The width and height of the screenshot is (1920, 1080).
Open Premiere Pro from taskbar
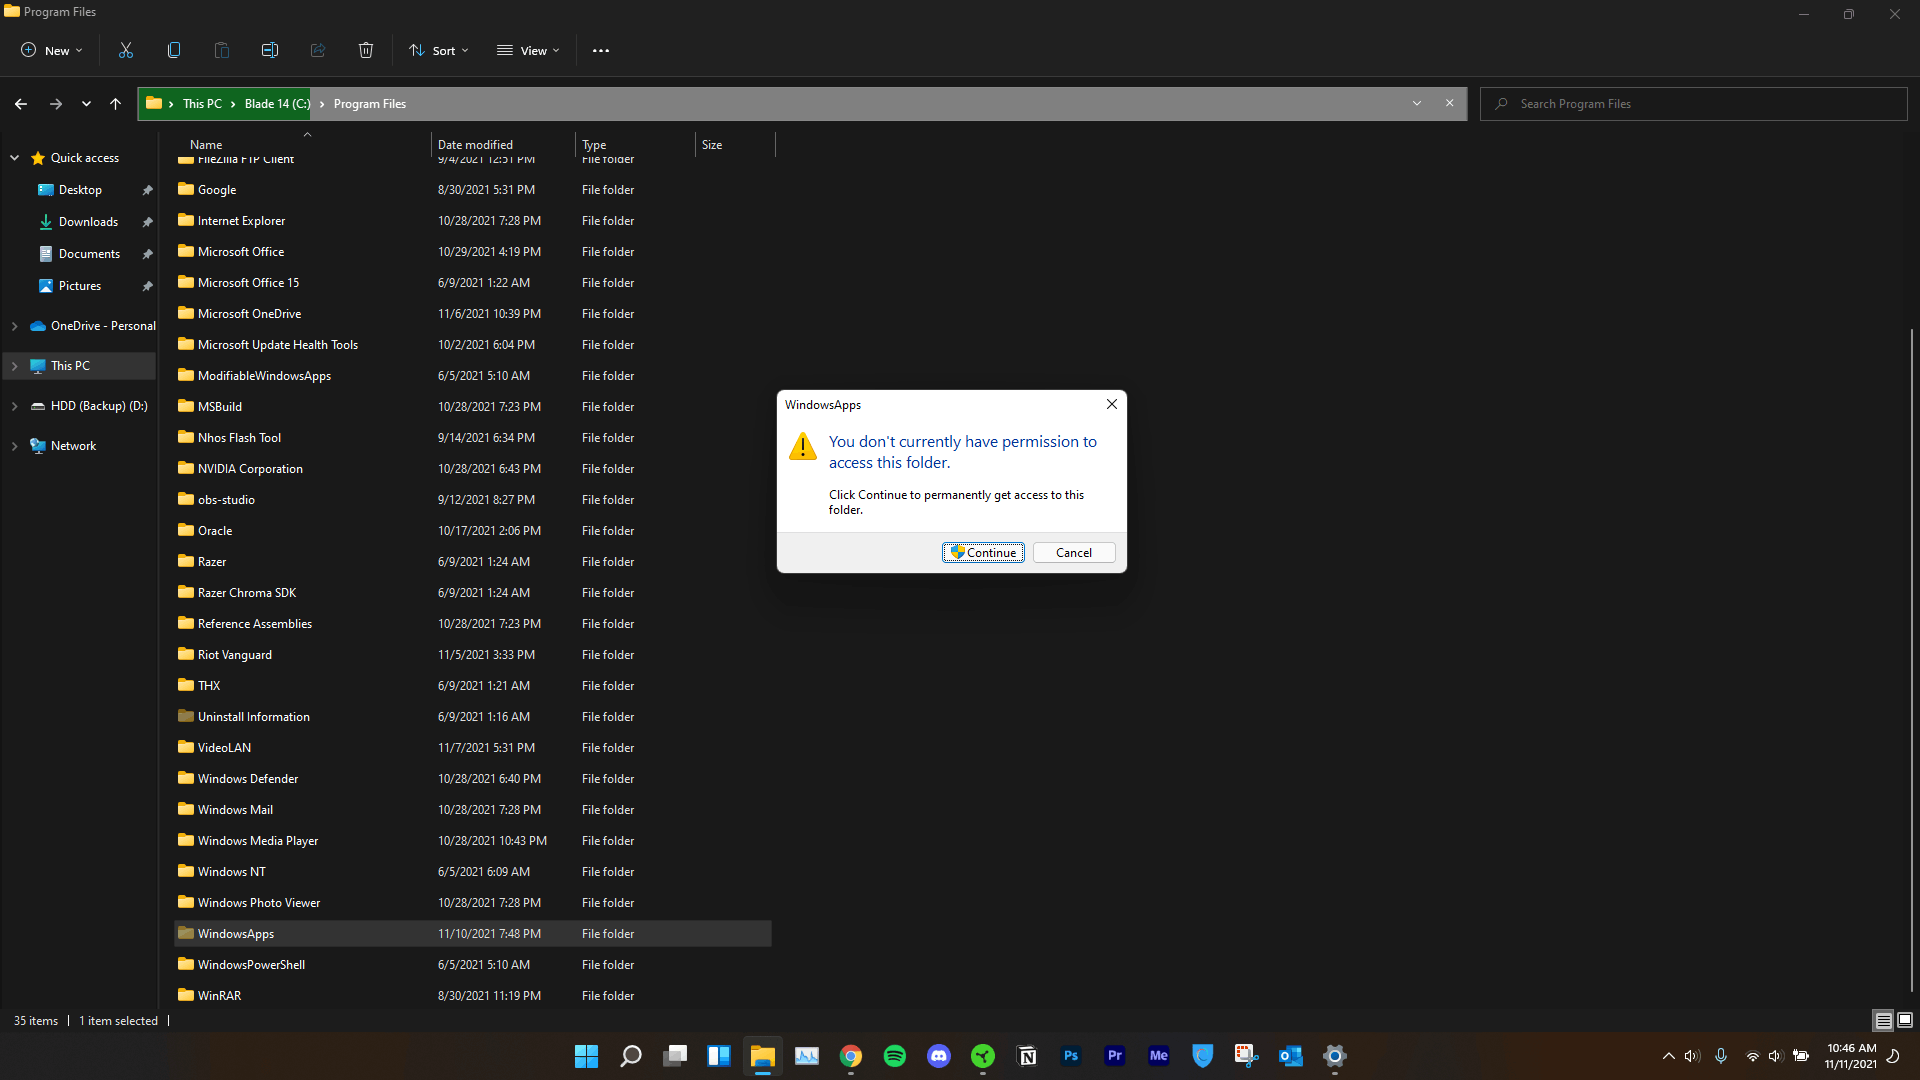click(1115, 1056)
